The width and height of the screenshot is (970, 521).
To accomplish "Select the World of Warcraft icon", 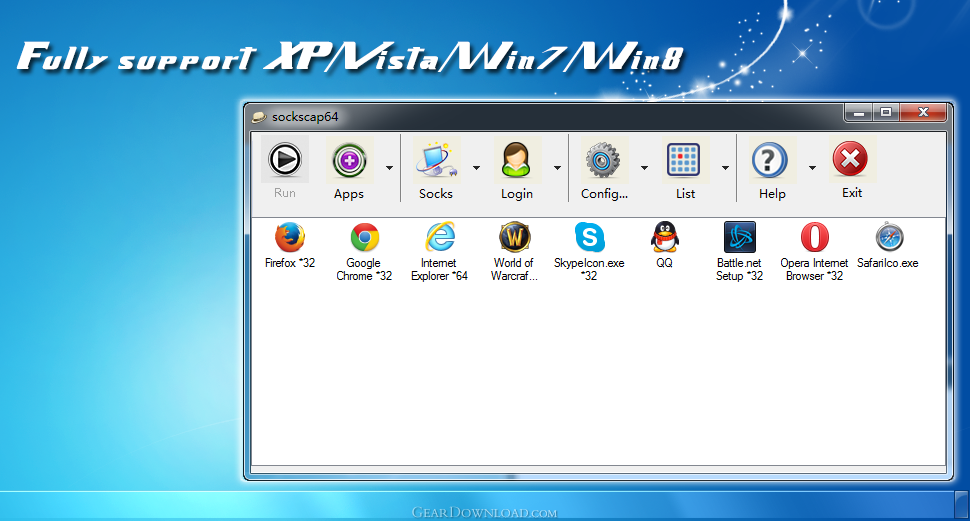I will (x=514, y=237).
